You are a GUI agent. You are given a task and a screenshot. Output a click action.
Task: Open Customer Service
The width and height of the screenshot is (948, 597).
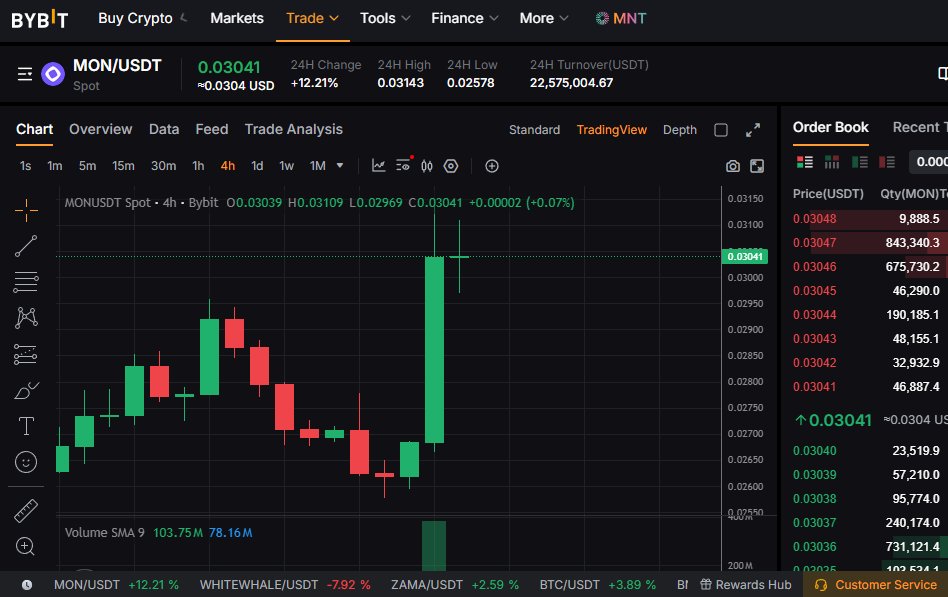(876, 585)
